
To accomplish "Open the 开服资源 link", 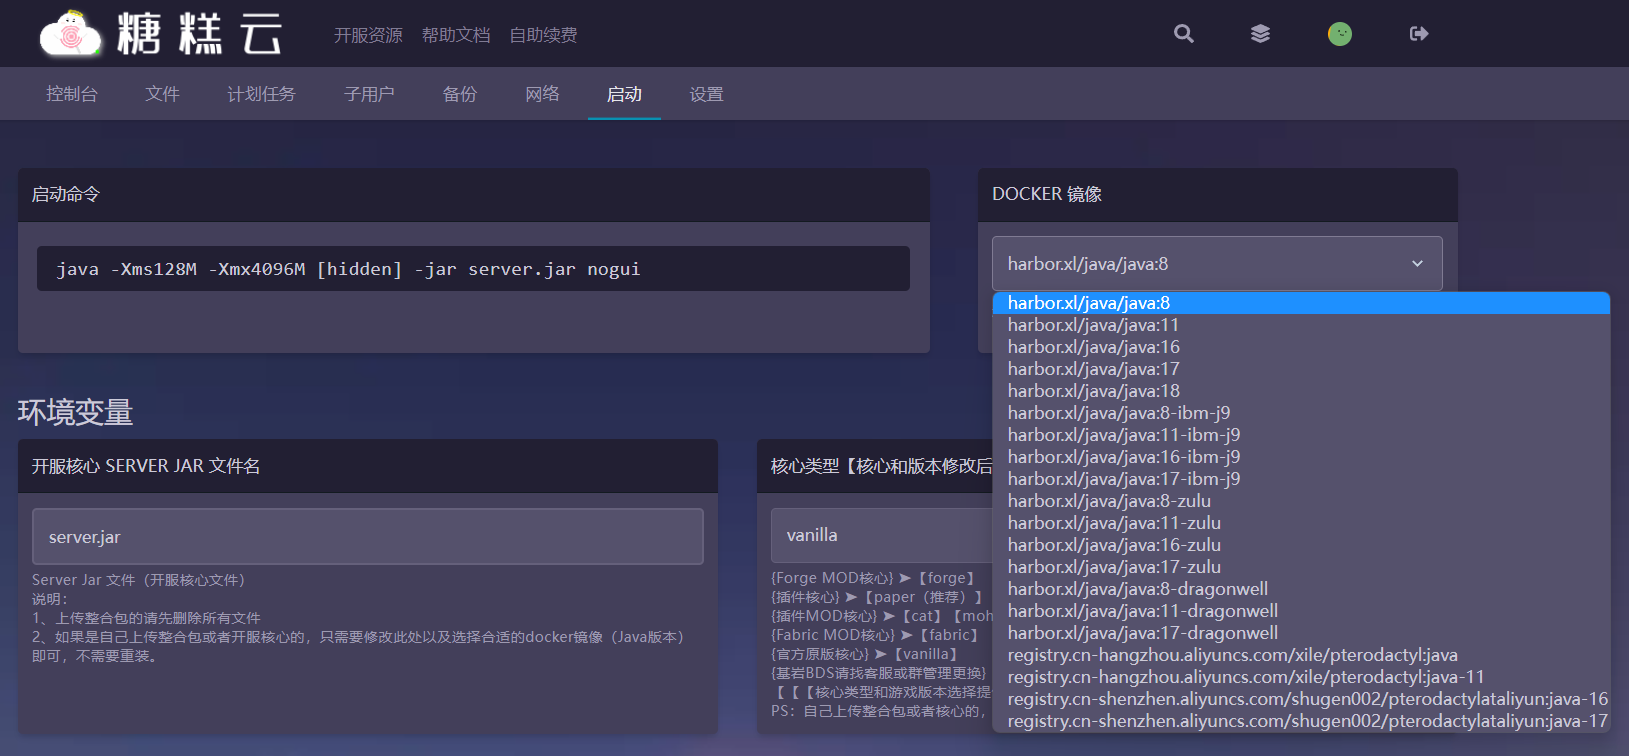I will pyautogui.click(x=368, y=35).
